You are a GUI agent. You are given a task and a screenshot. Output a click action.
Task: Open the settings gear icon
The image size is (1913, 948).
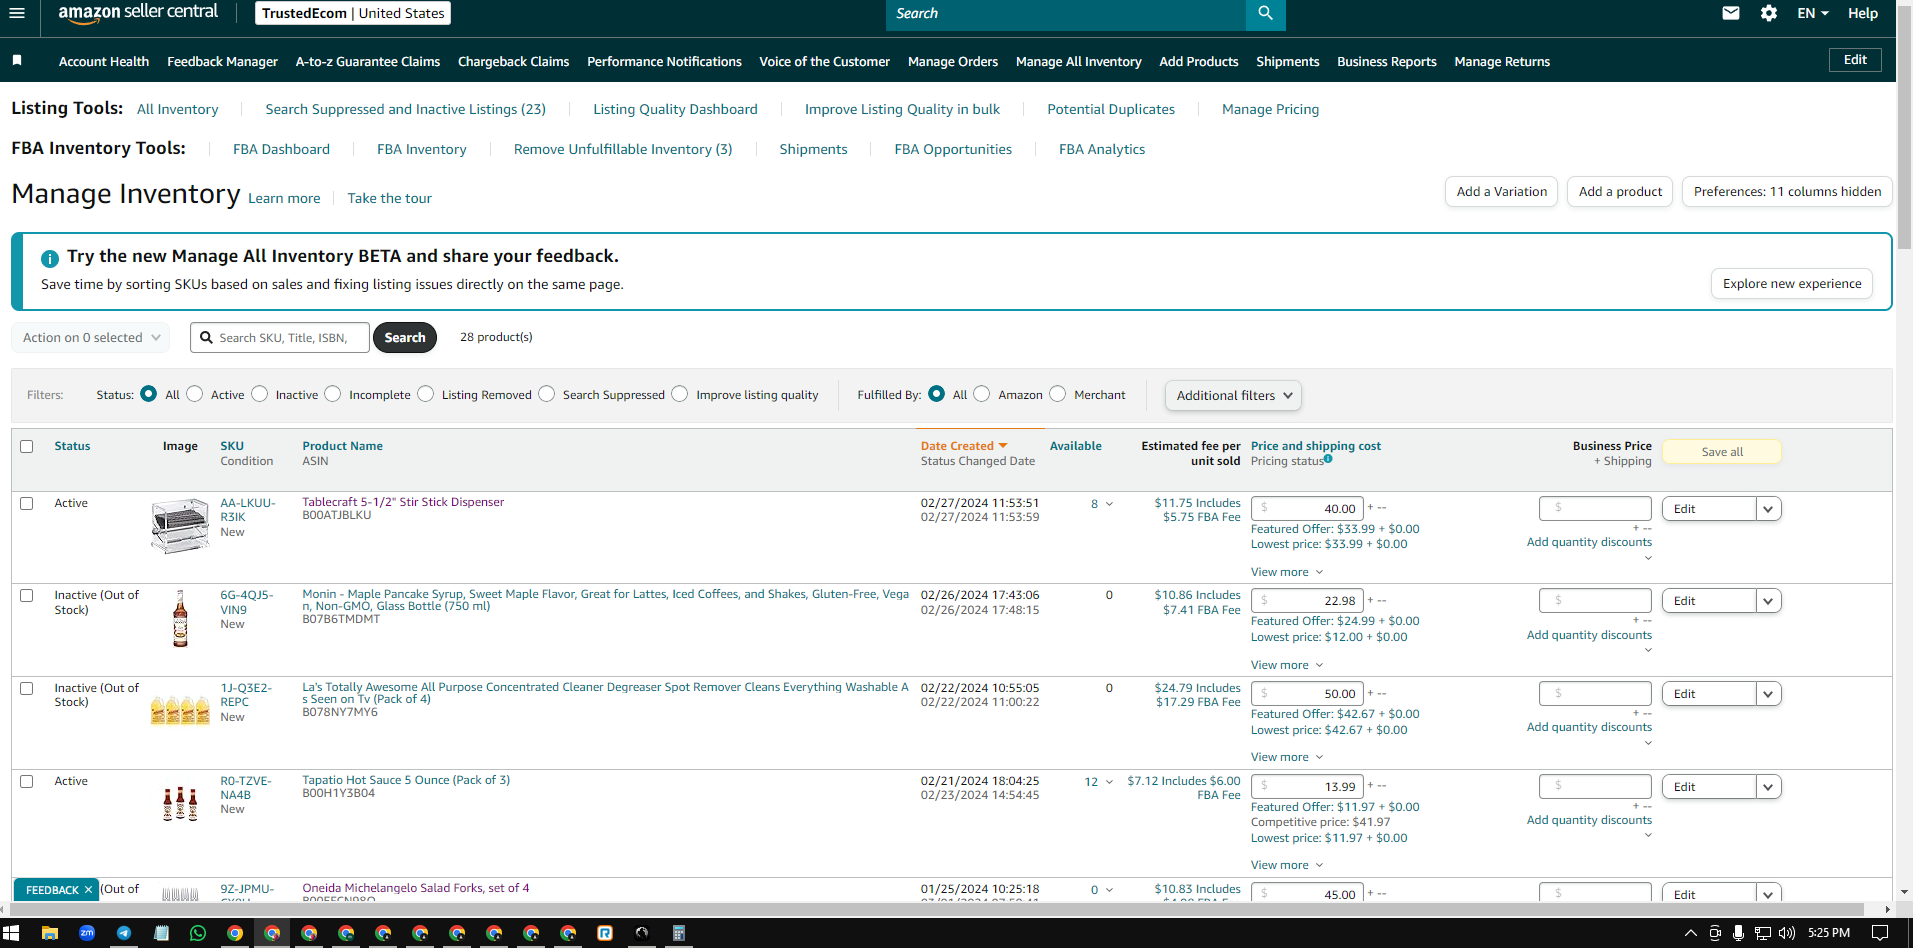tap(1769, 13)
